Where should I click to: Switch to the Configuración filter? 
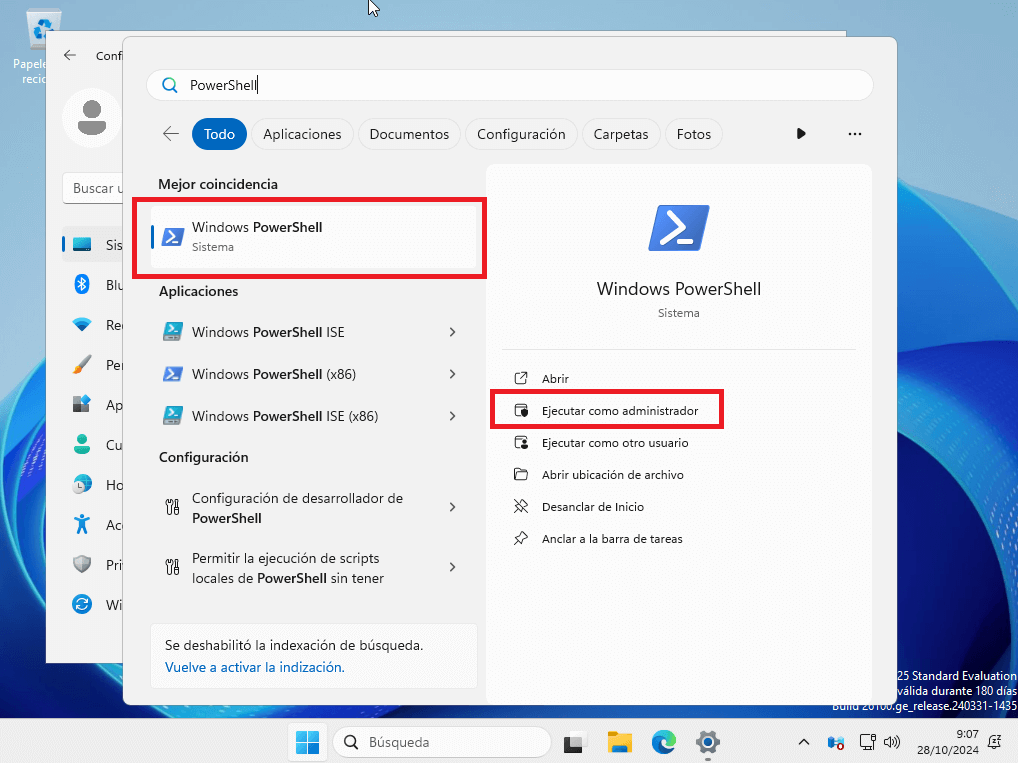[521, 134]
